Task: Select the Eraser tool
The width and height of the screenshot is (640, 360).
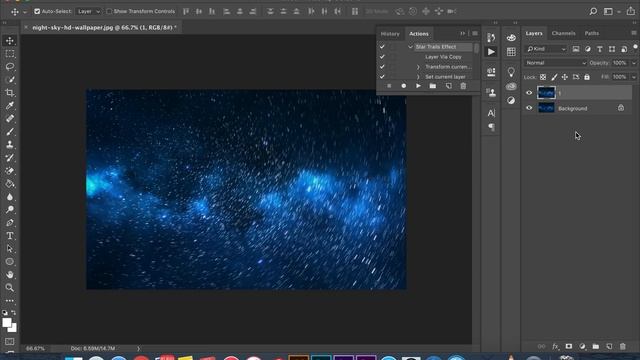Action: [x=10, y=171]
